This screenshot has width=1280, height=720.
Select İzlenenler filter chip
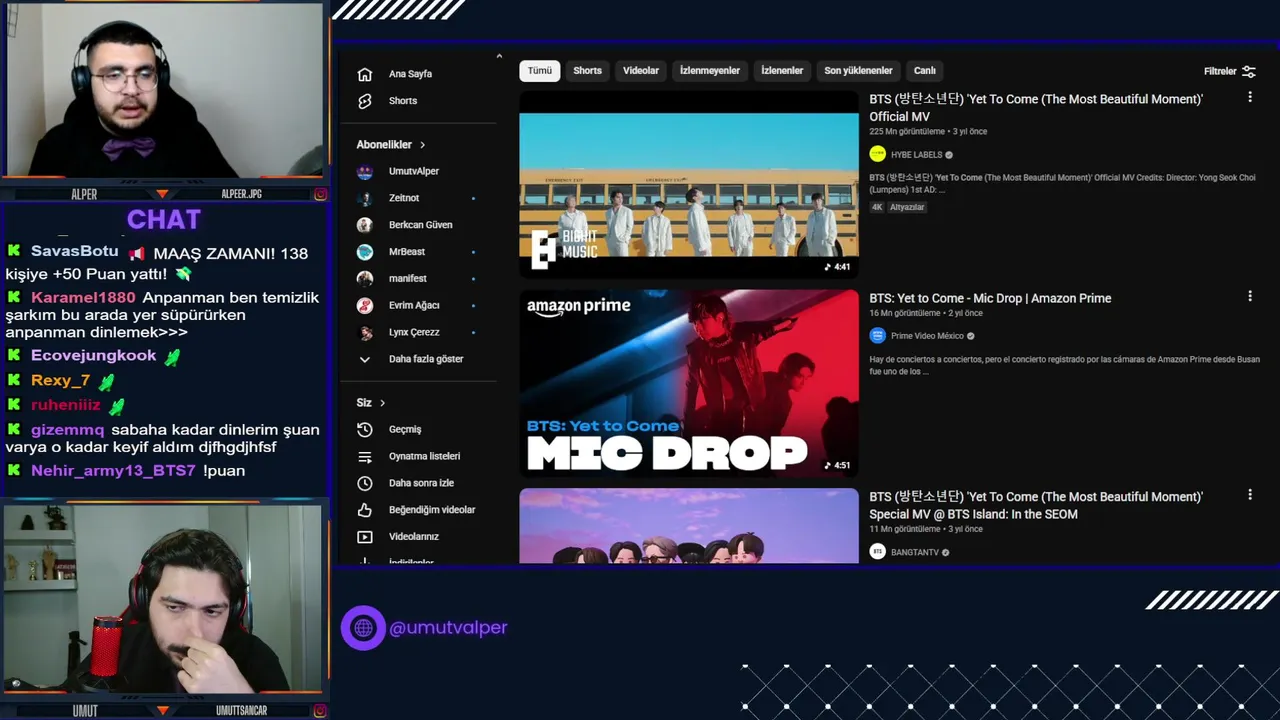782,71
